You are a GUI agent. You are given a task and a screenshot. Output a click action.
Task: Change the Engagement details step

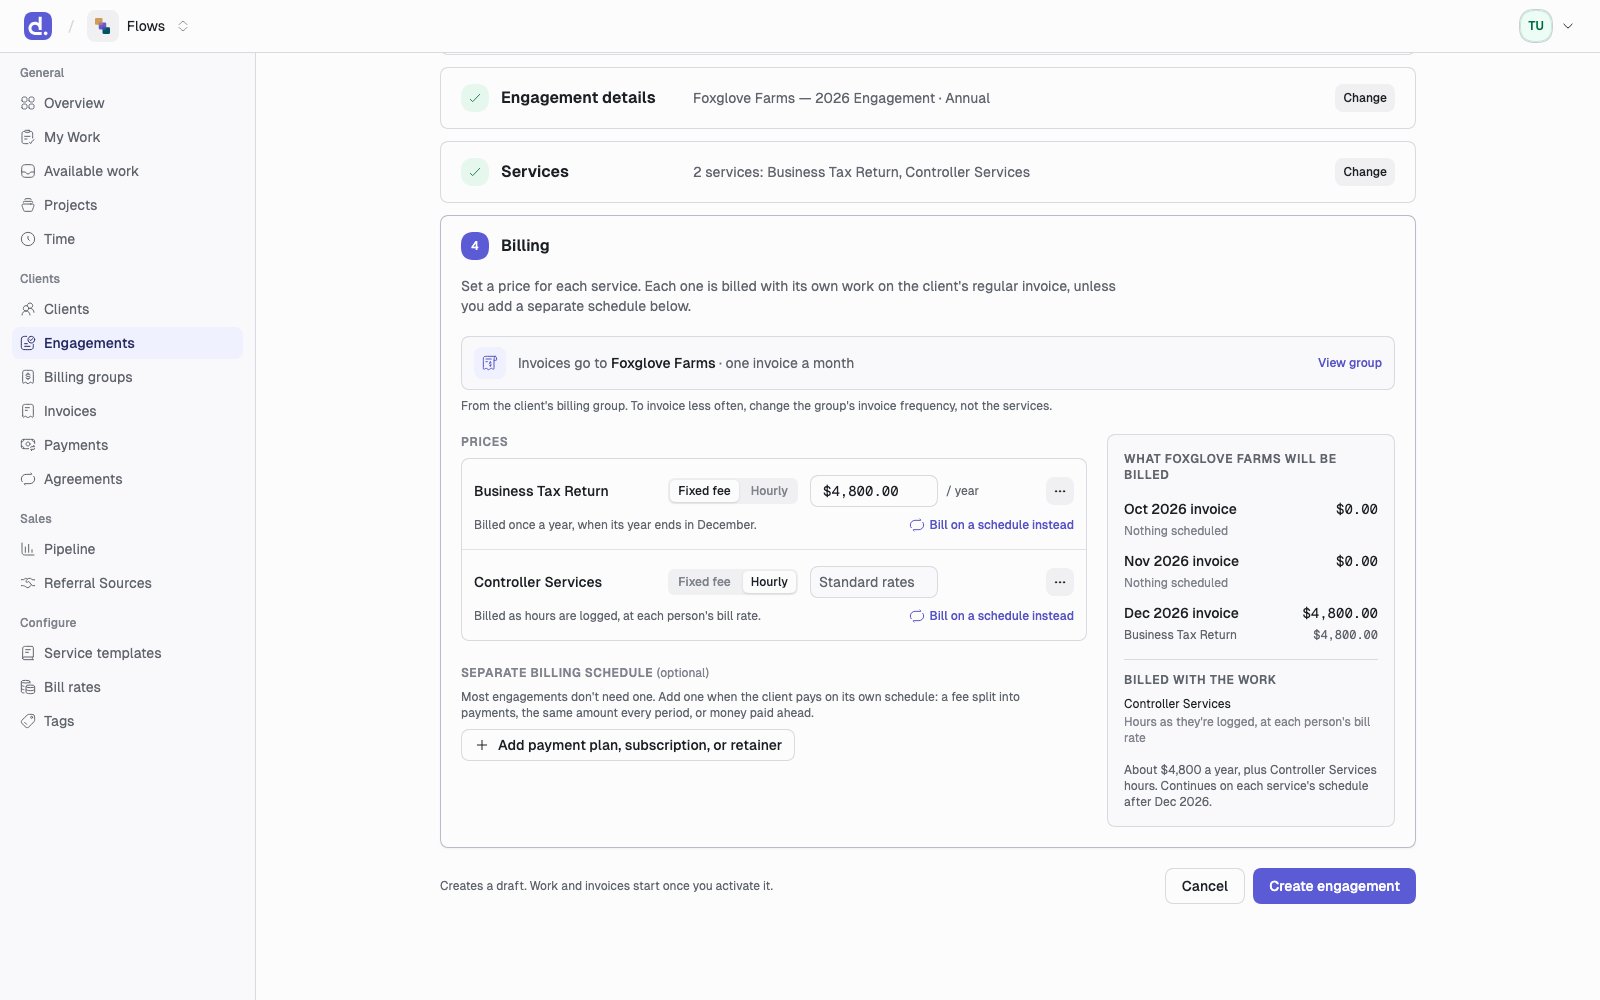coord(1364,98)
